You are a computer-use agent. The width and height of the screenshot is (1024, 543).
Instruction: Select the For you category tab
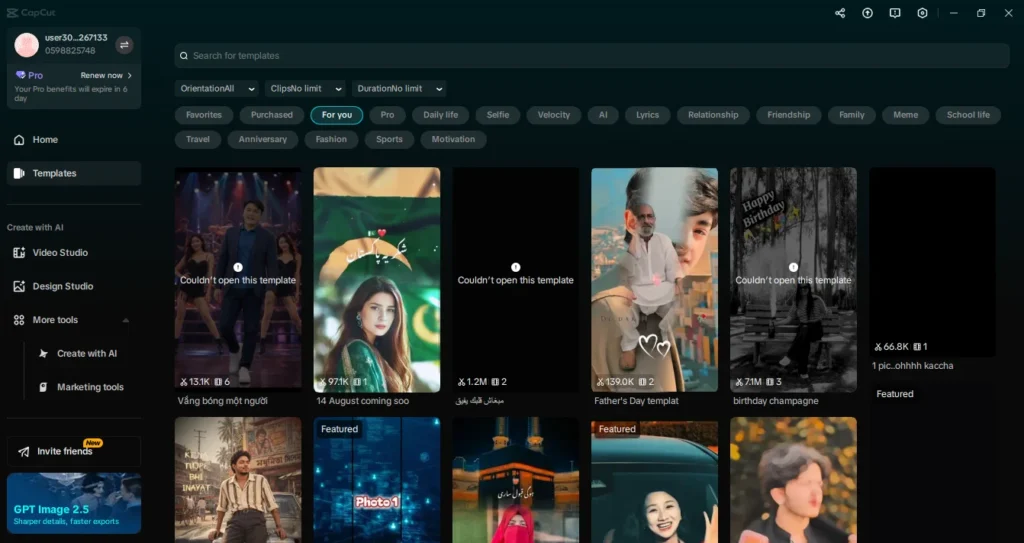337,115
